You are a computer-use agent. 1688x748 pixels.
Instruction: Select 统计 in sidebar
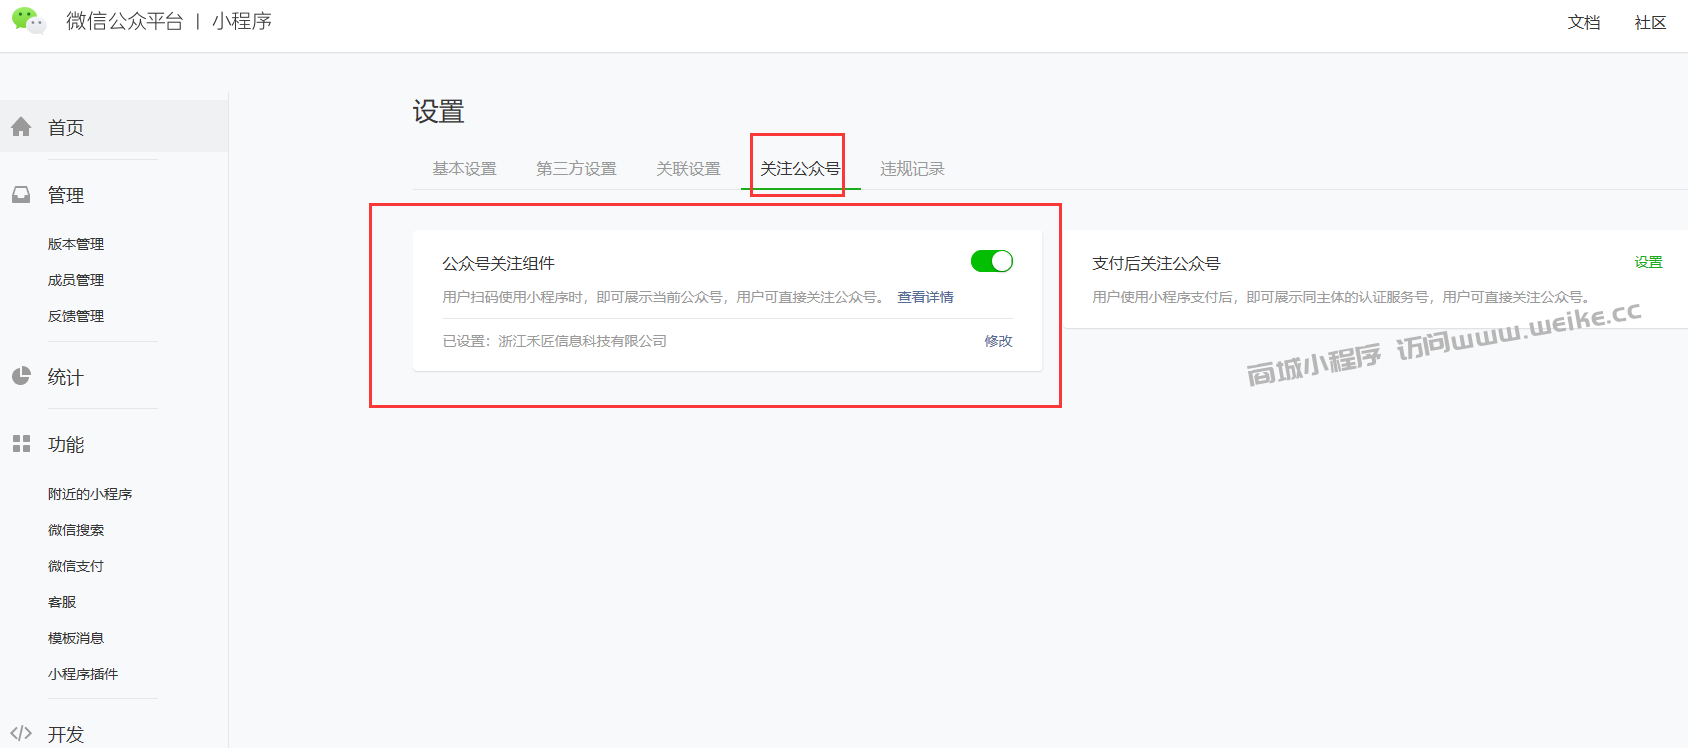[66, 377]
